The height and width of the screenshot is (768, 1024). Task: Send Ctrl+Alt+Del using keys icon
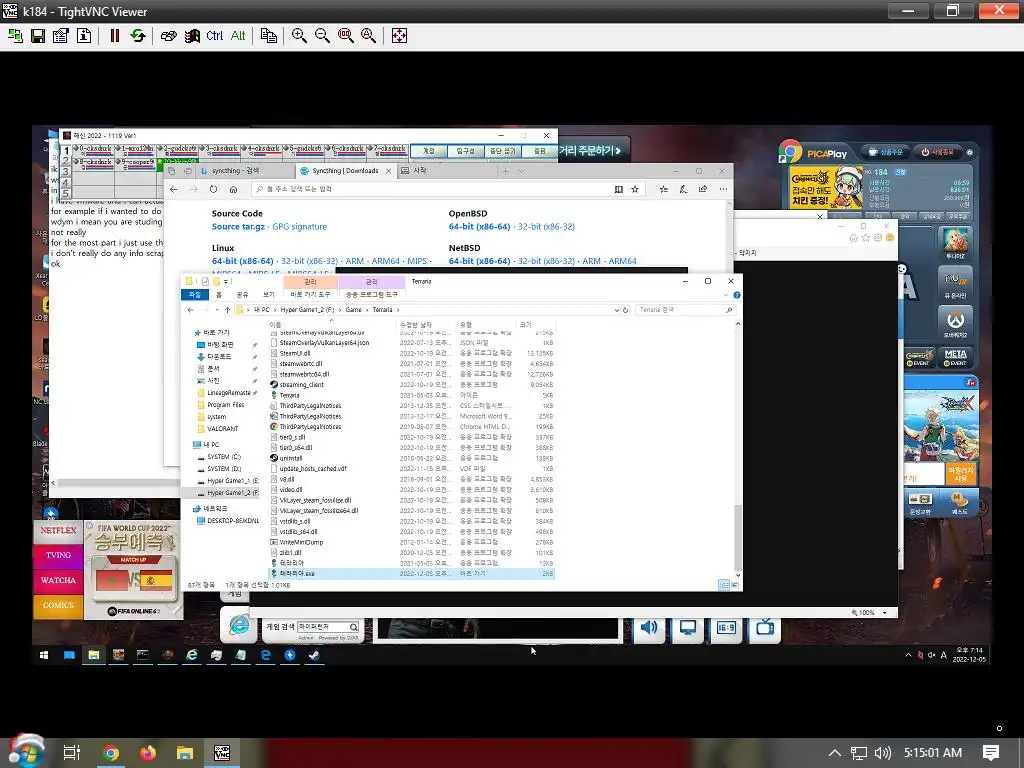coord(168,36)
